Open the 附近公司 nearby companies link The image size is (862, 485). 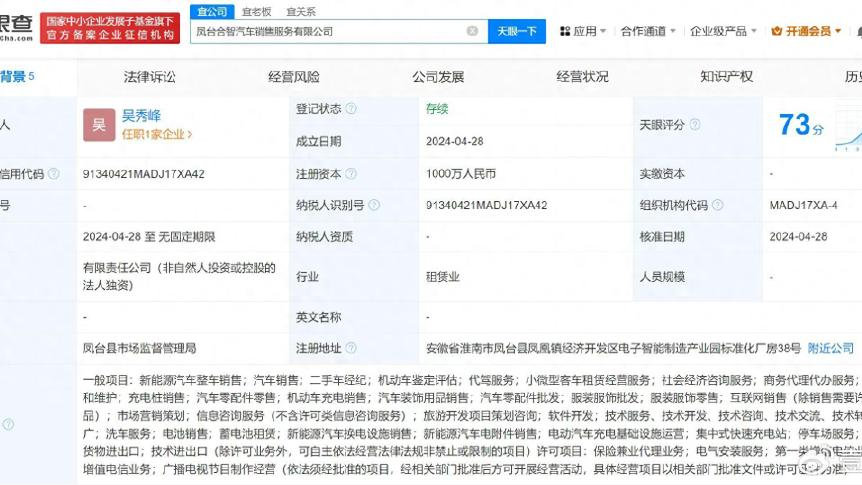coord(831,348)
